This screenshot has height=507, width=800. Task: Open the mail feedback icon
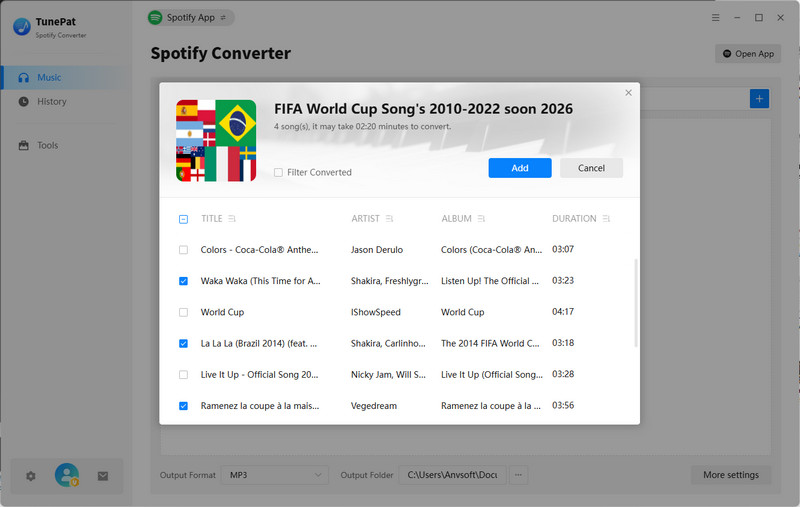[x=103, y=476]
